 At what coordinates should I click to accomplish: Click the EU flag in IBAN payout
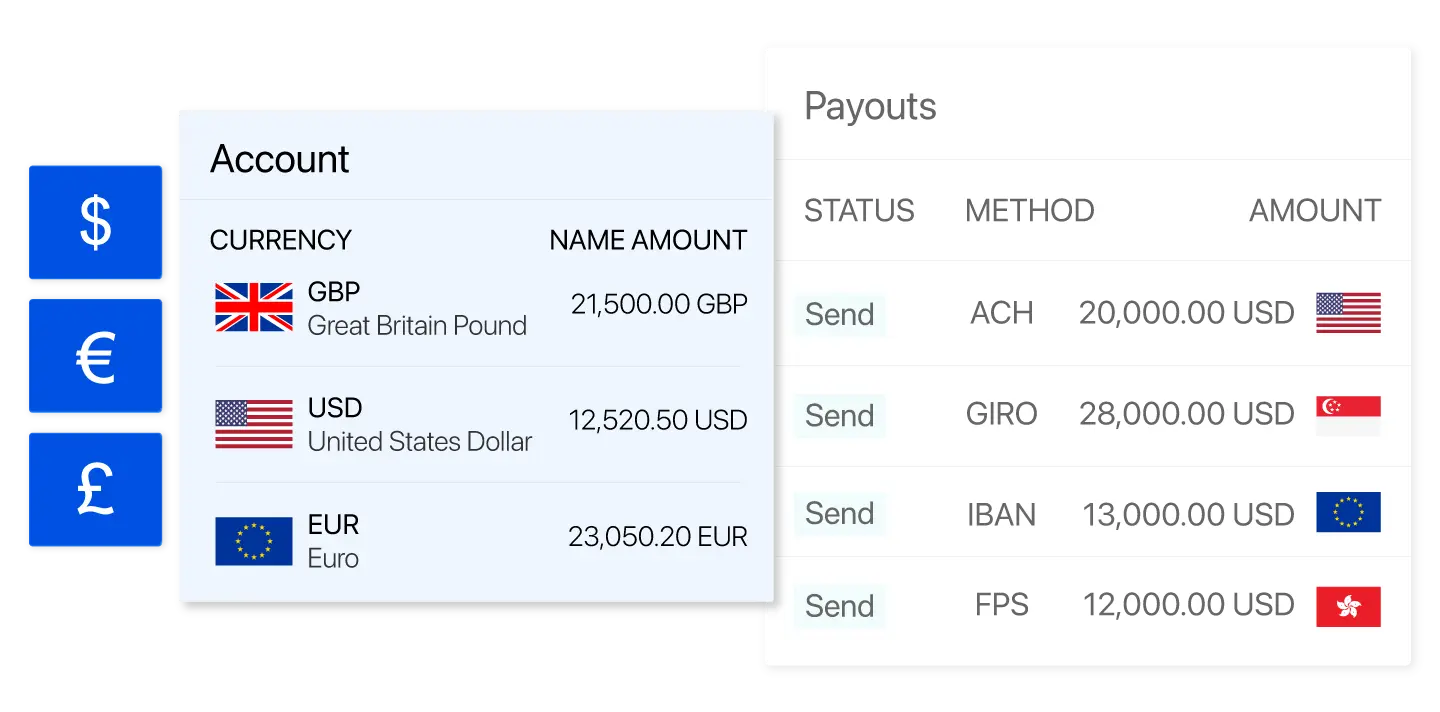(1348, 512)
